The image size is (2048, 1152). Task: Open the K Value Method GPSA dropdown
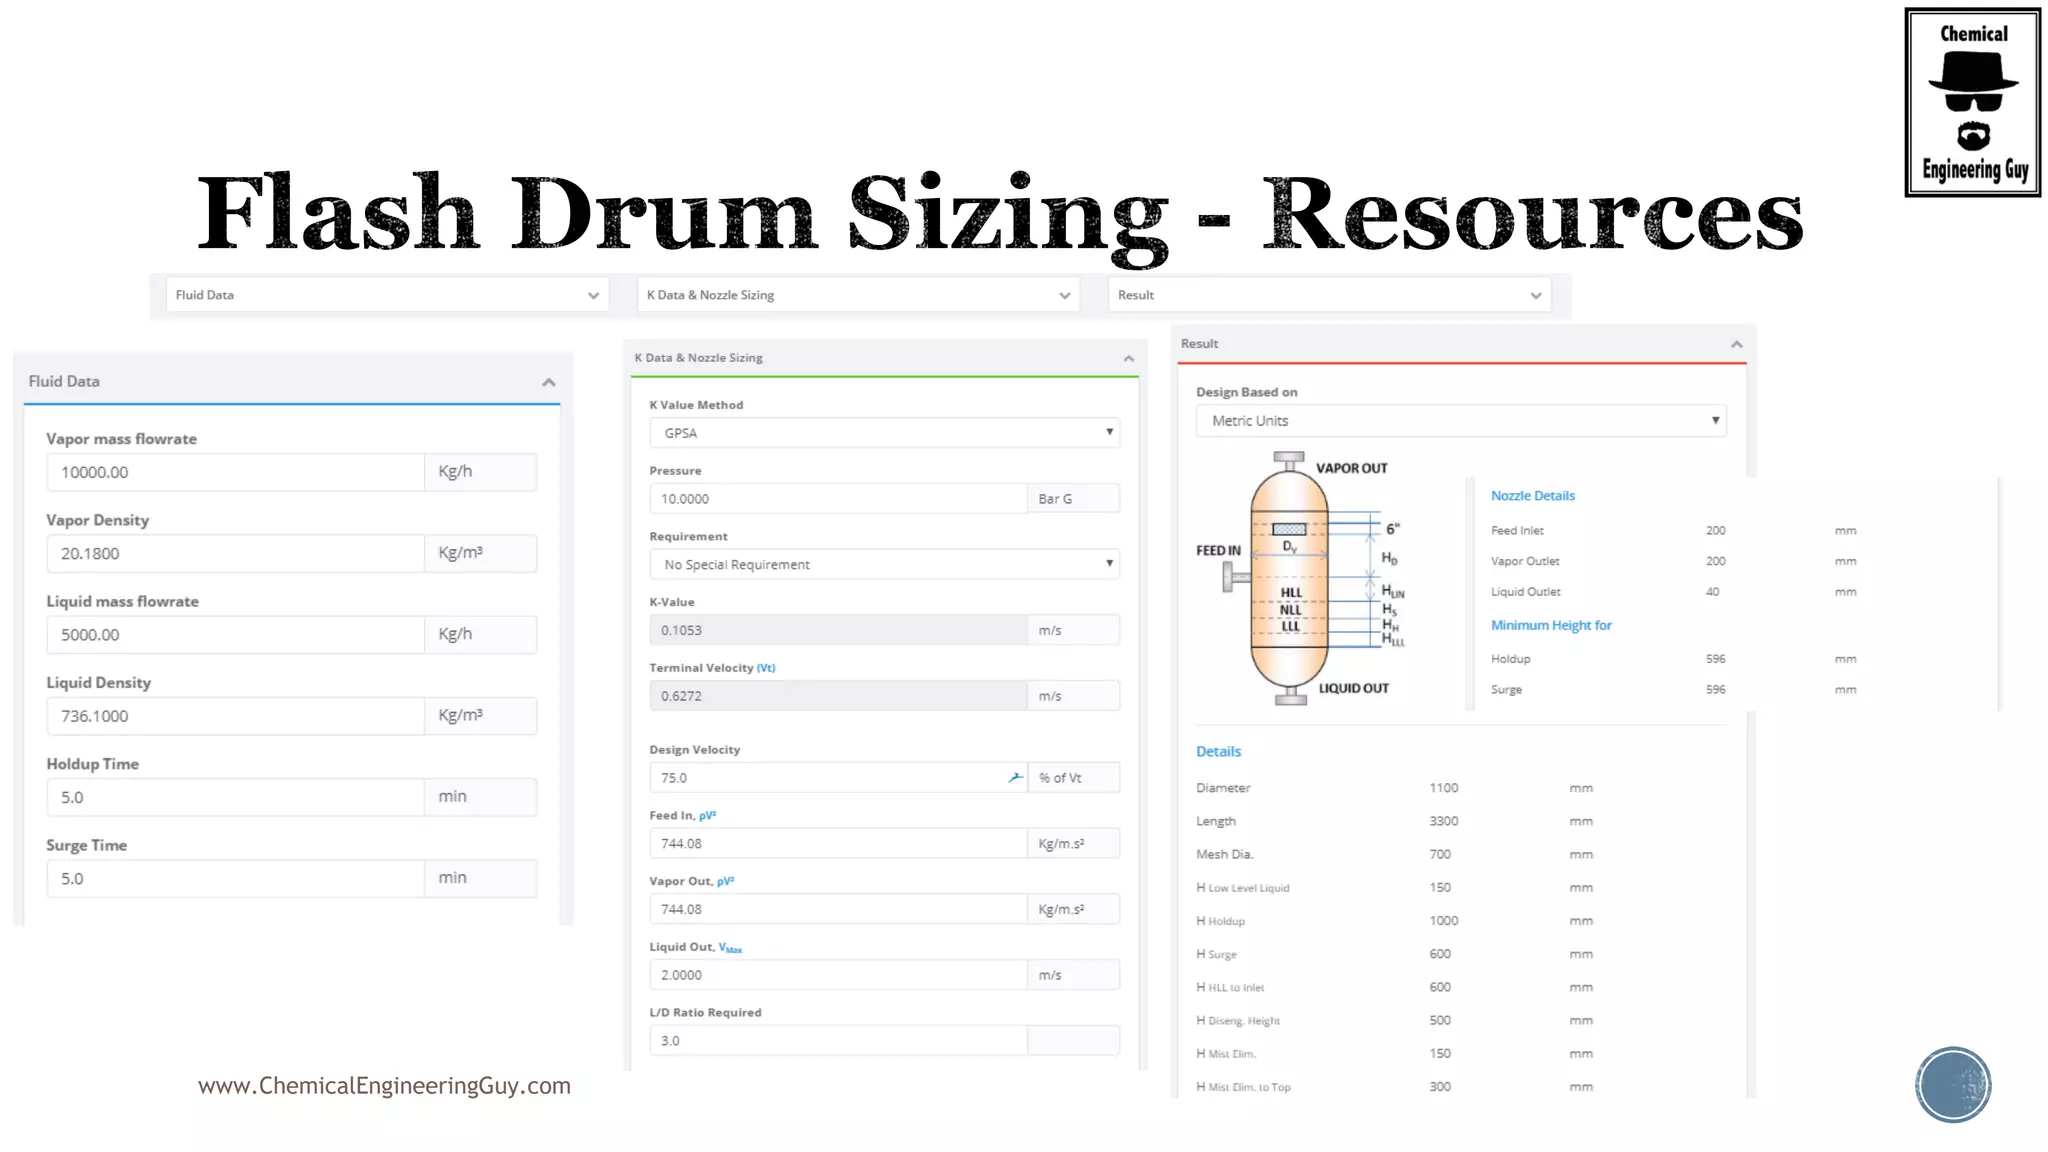[884, 433]
